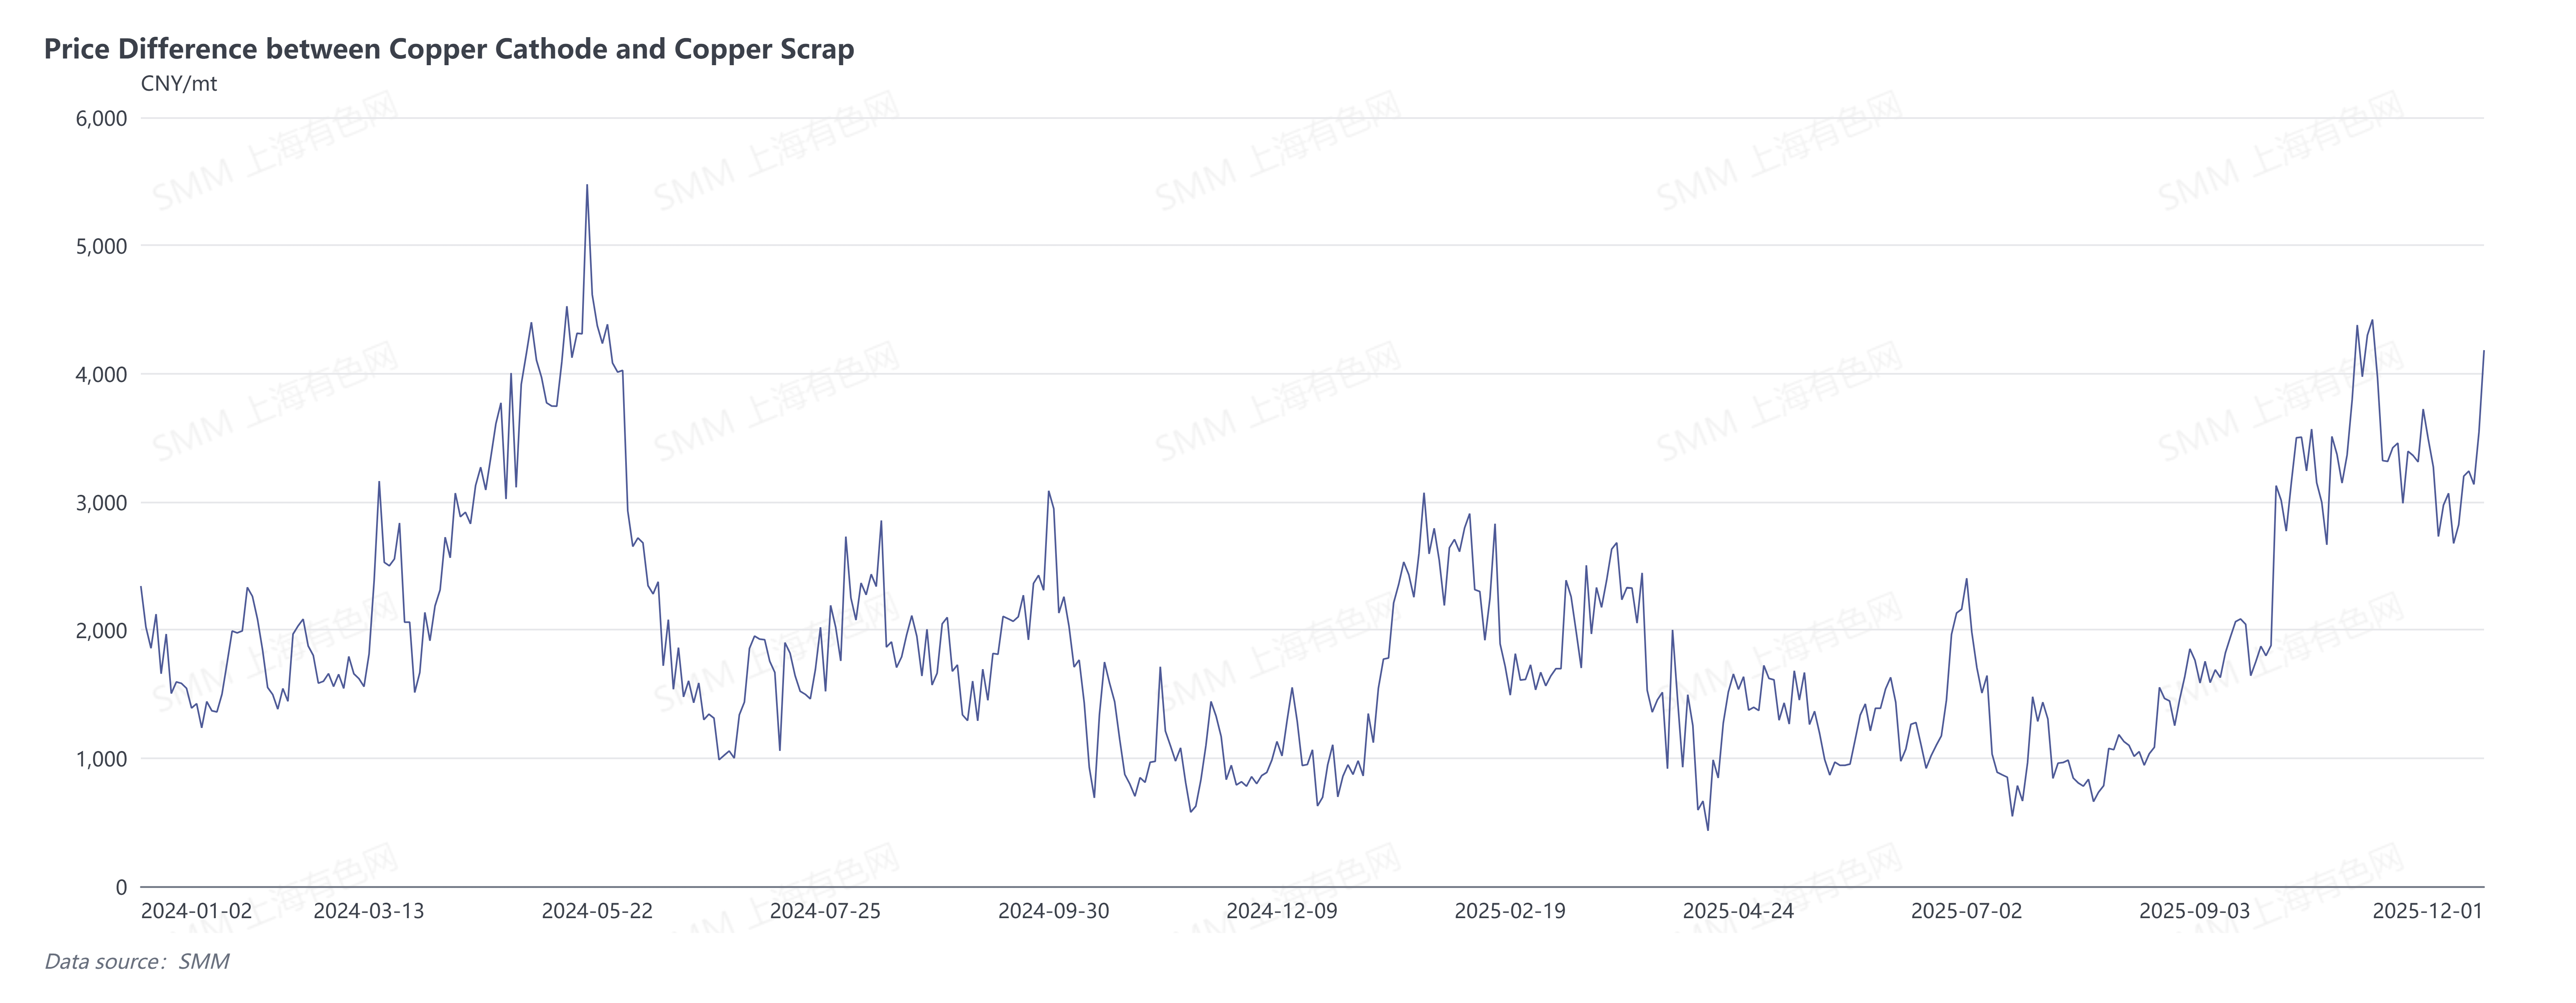The width and height of the screenshot is (2576, 1003).
Task: Select the 2024-01-02 date label
Action: [x=196, y=911]
